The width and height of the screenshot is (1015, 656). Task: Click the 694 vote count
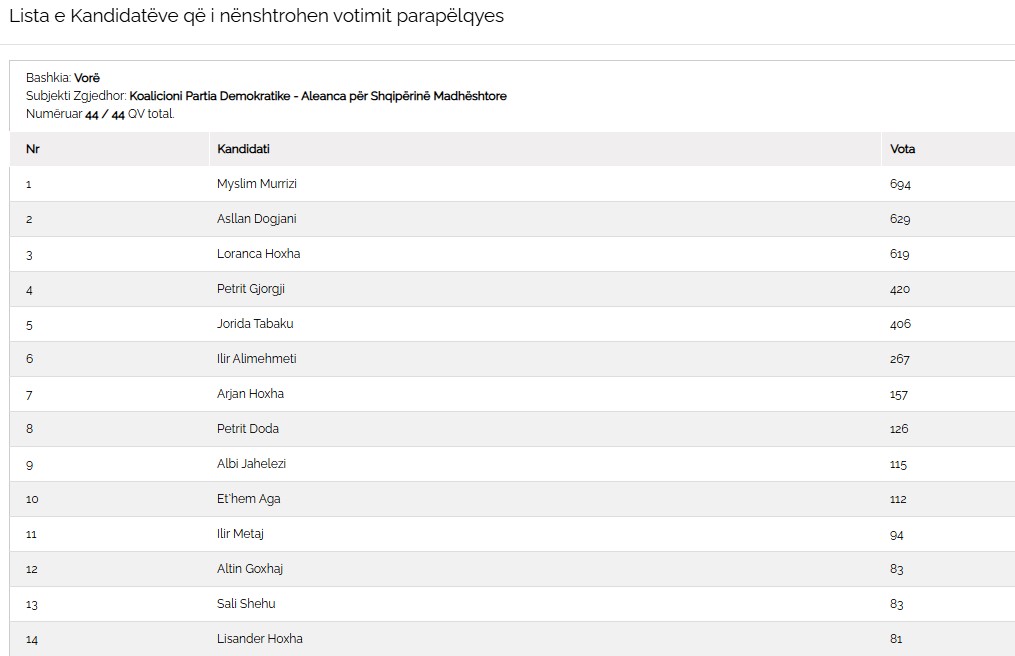click(900, 184)
